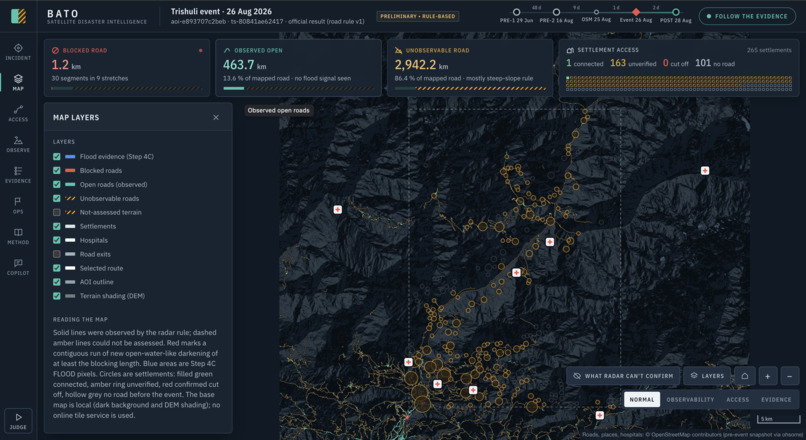The width and height of the screenshot is (806, 440).
Task: Switch to Access map mode
Action: (738, 399)
